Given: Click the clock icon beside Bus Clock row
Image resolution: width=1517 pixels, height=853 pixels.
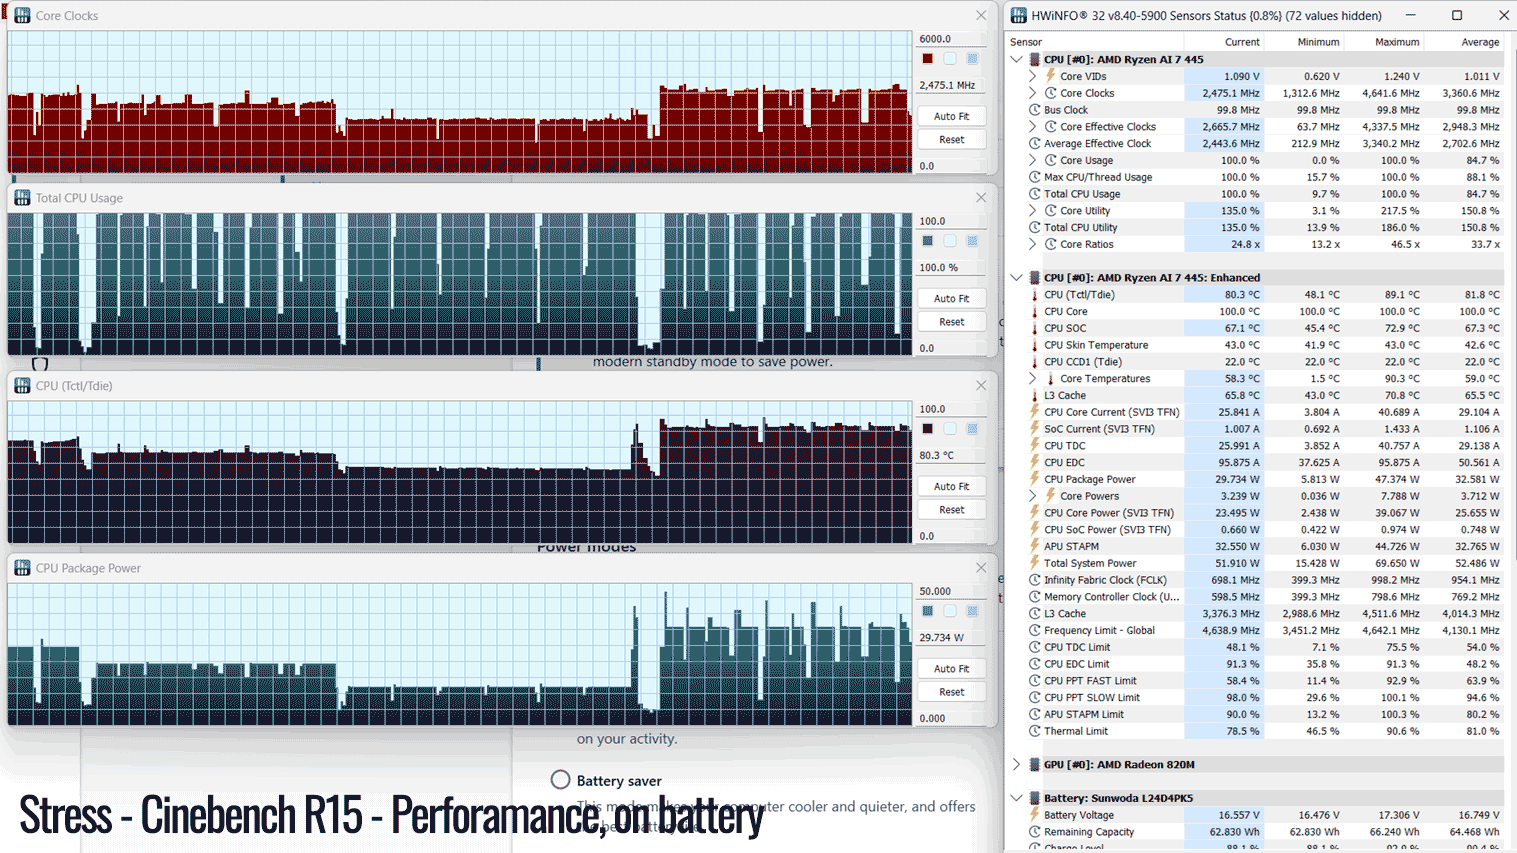Looking at the screenshot, I should (1035, 110).
